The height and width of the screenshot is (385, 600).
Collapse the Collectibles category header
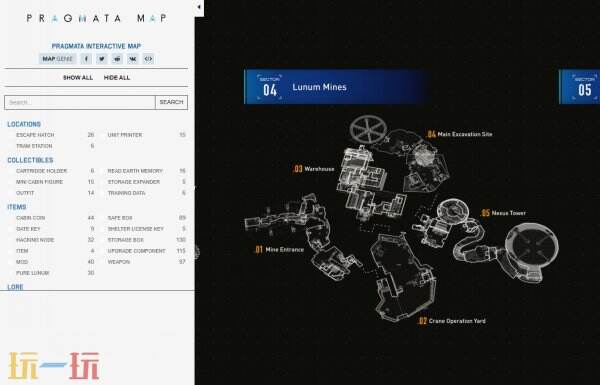click(x=30, y=160)
